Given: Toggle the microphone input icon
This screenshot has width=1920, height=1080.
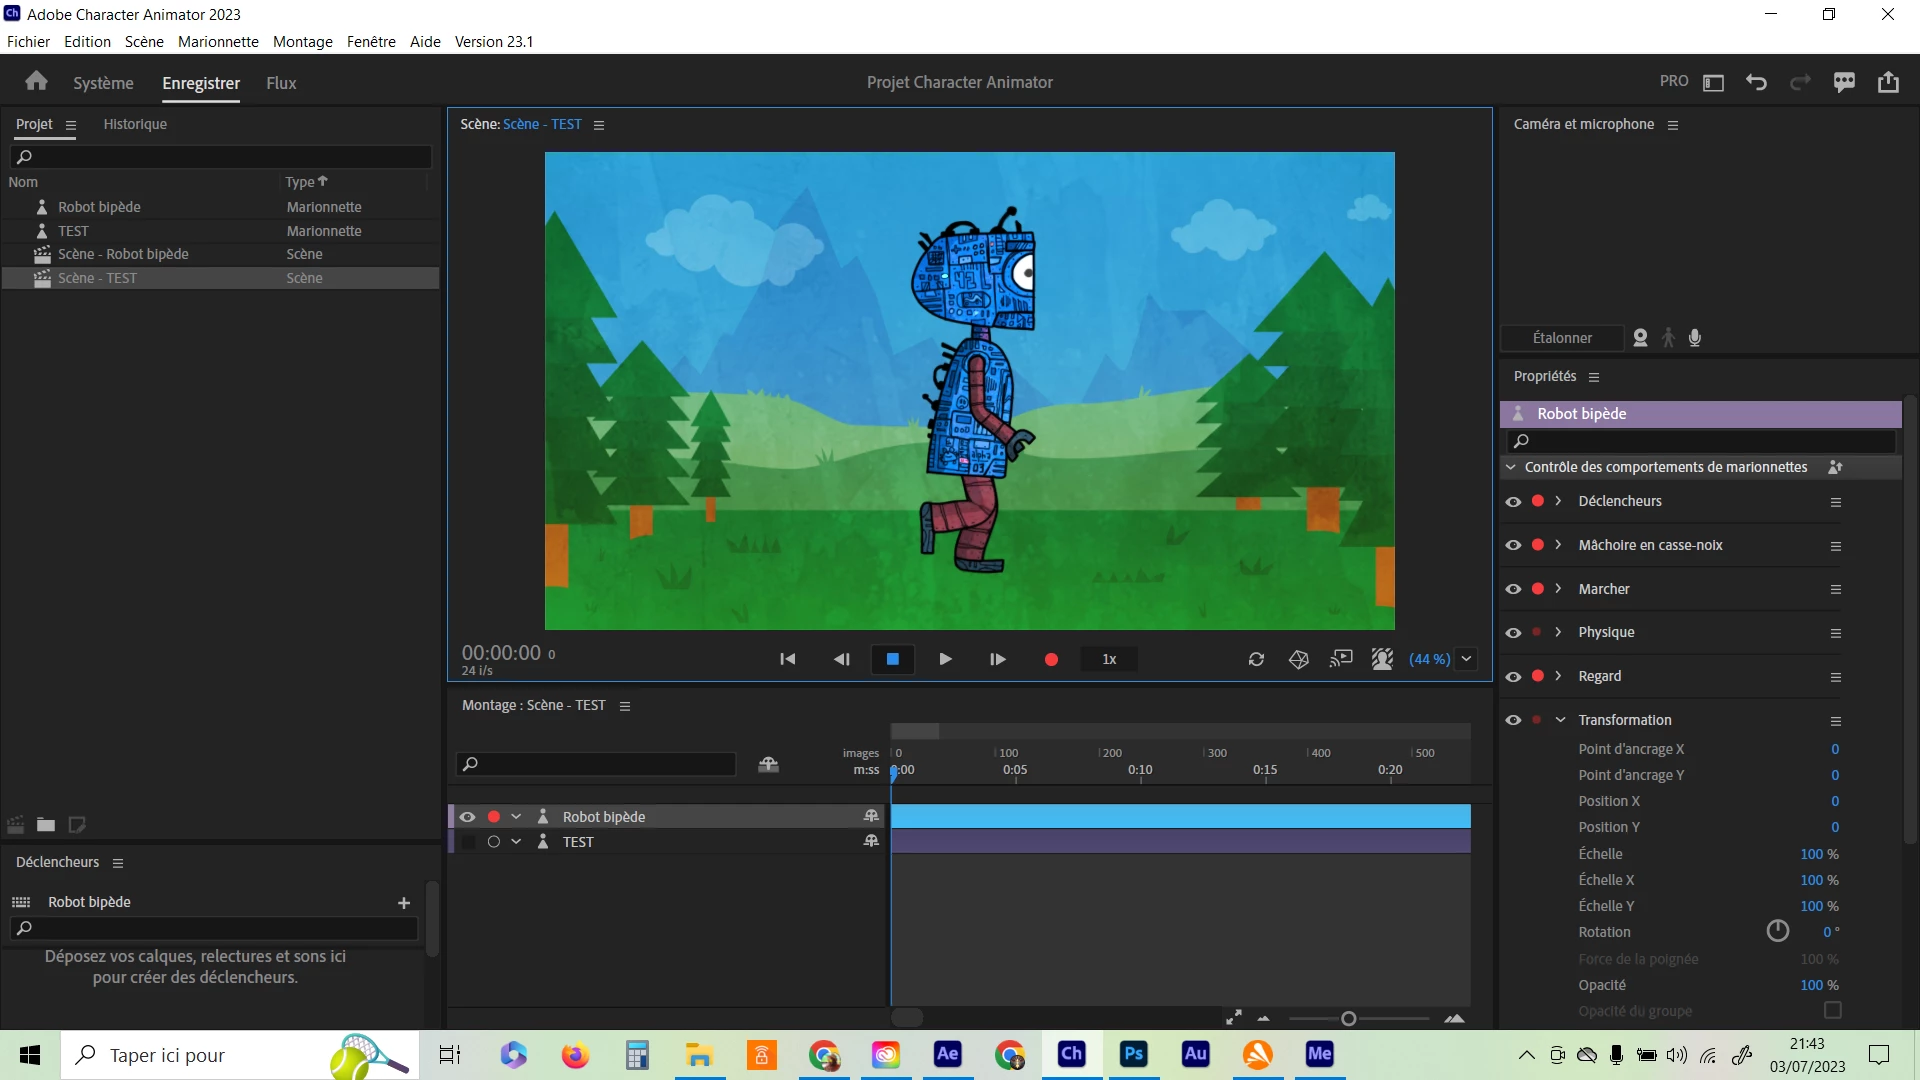Looking at the screenshot, I should [1695, 338].
